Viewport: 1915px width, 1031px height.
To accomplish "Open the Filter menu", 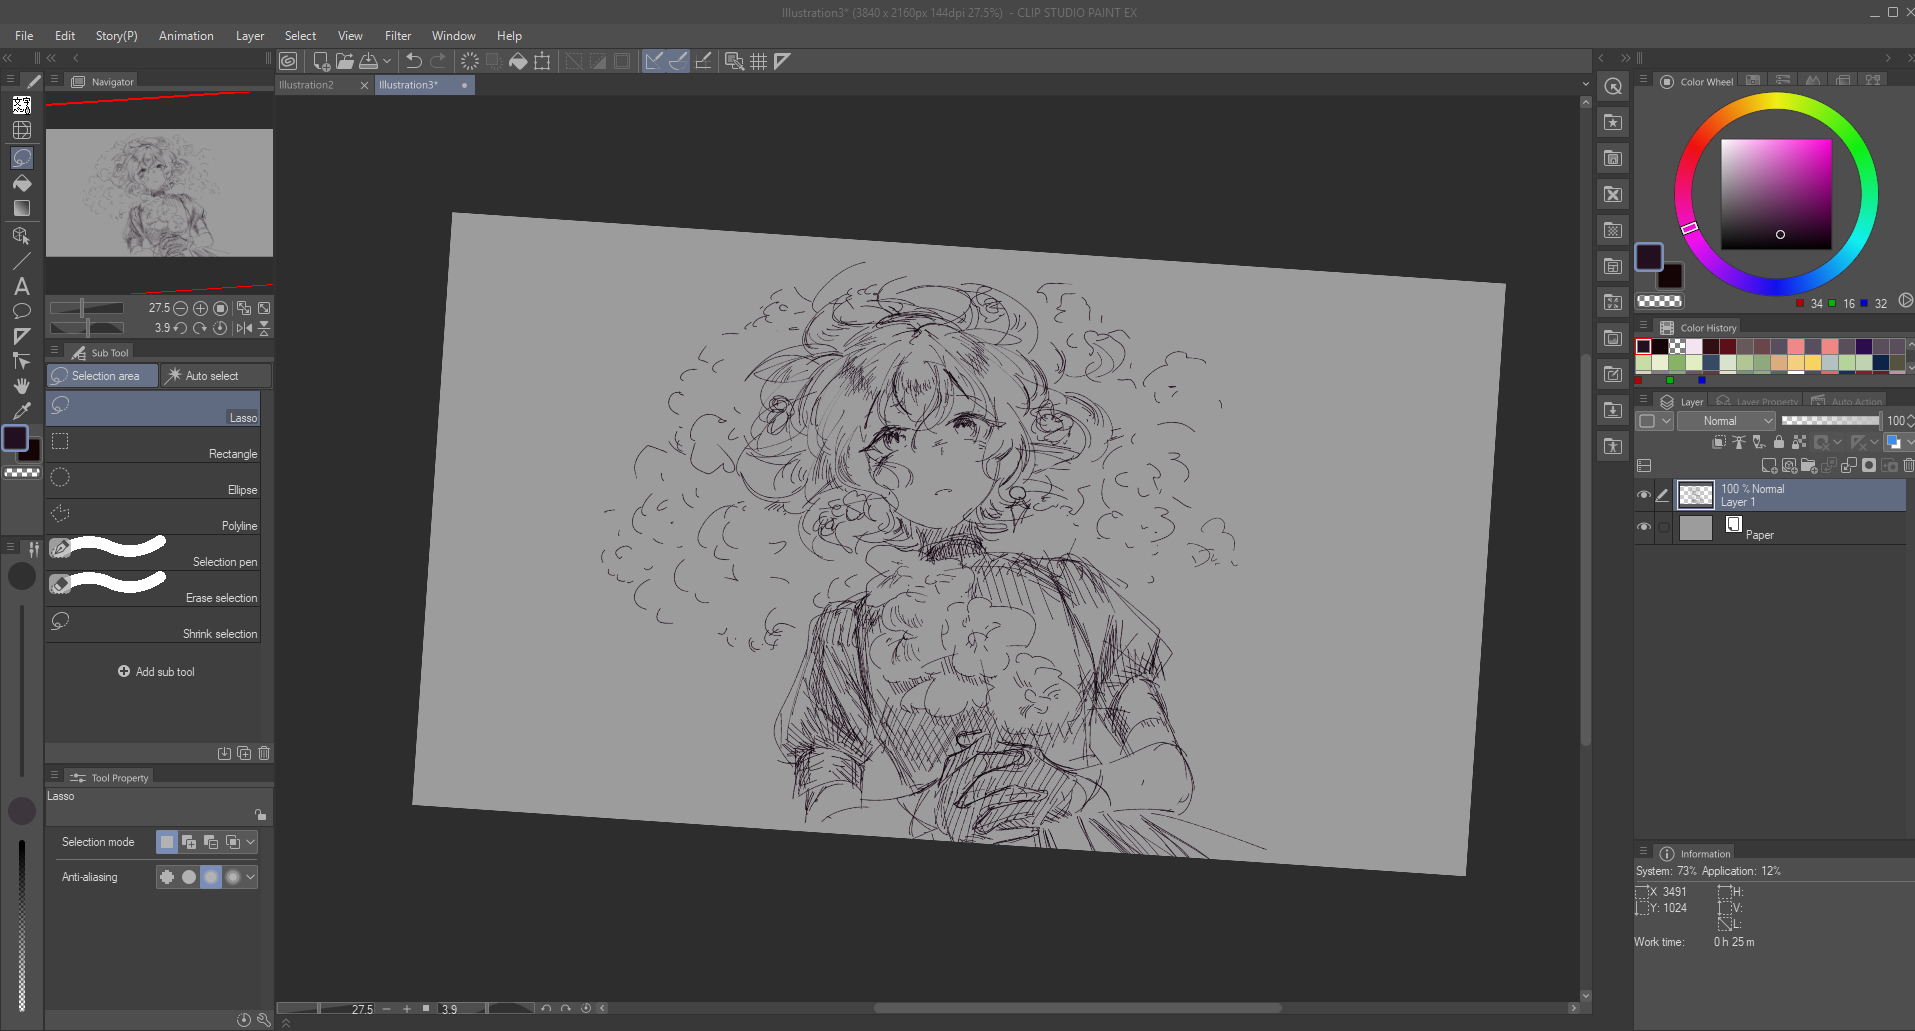I will (x=397, y=36).
